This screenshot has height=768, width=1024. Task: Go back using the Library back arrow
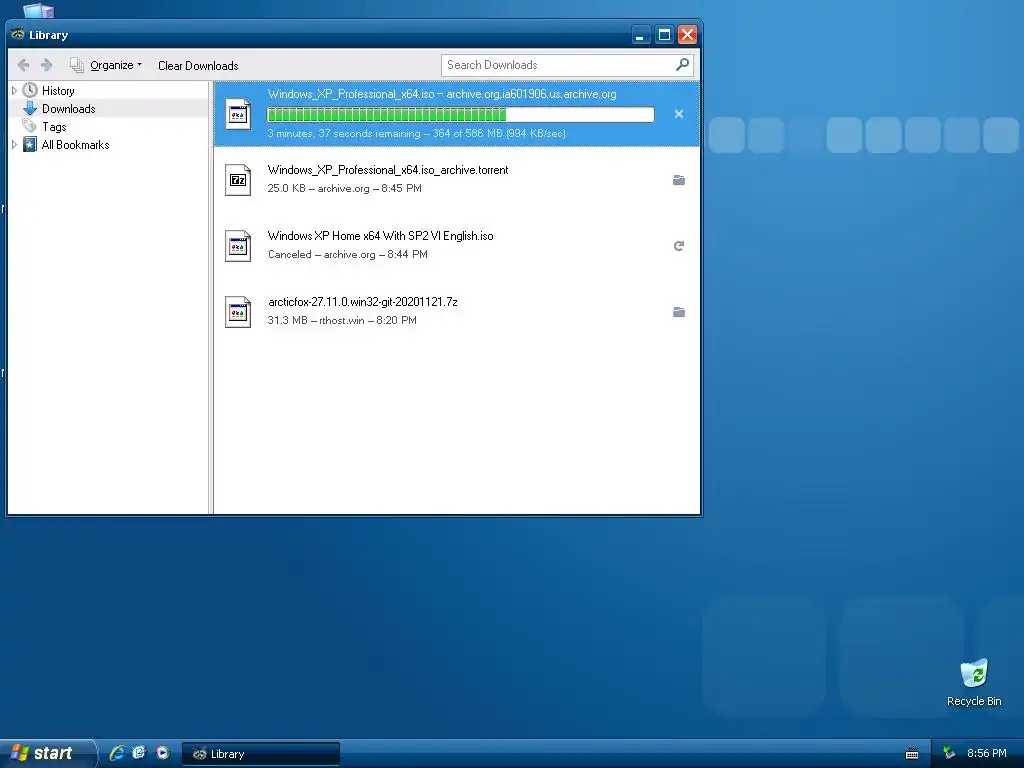[24, 65]
